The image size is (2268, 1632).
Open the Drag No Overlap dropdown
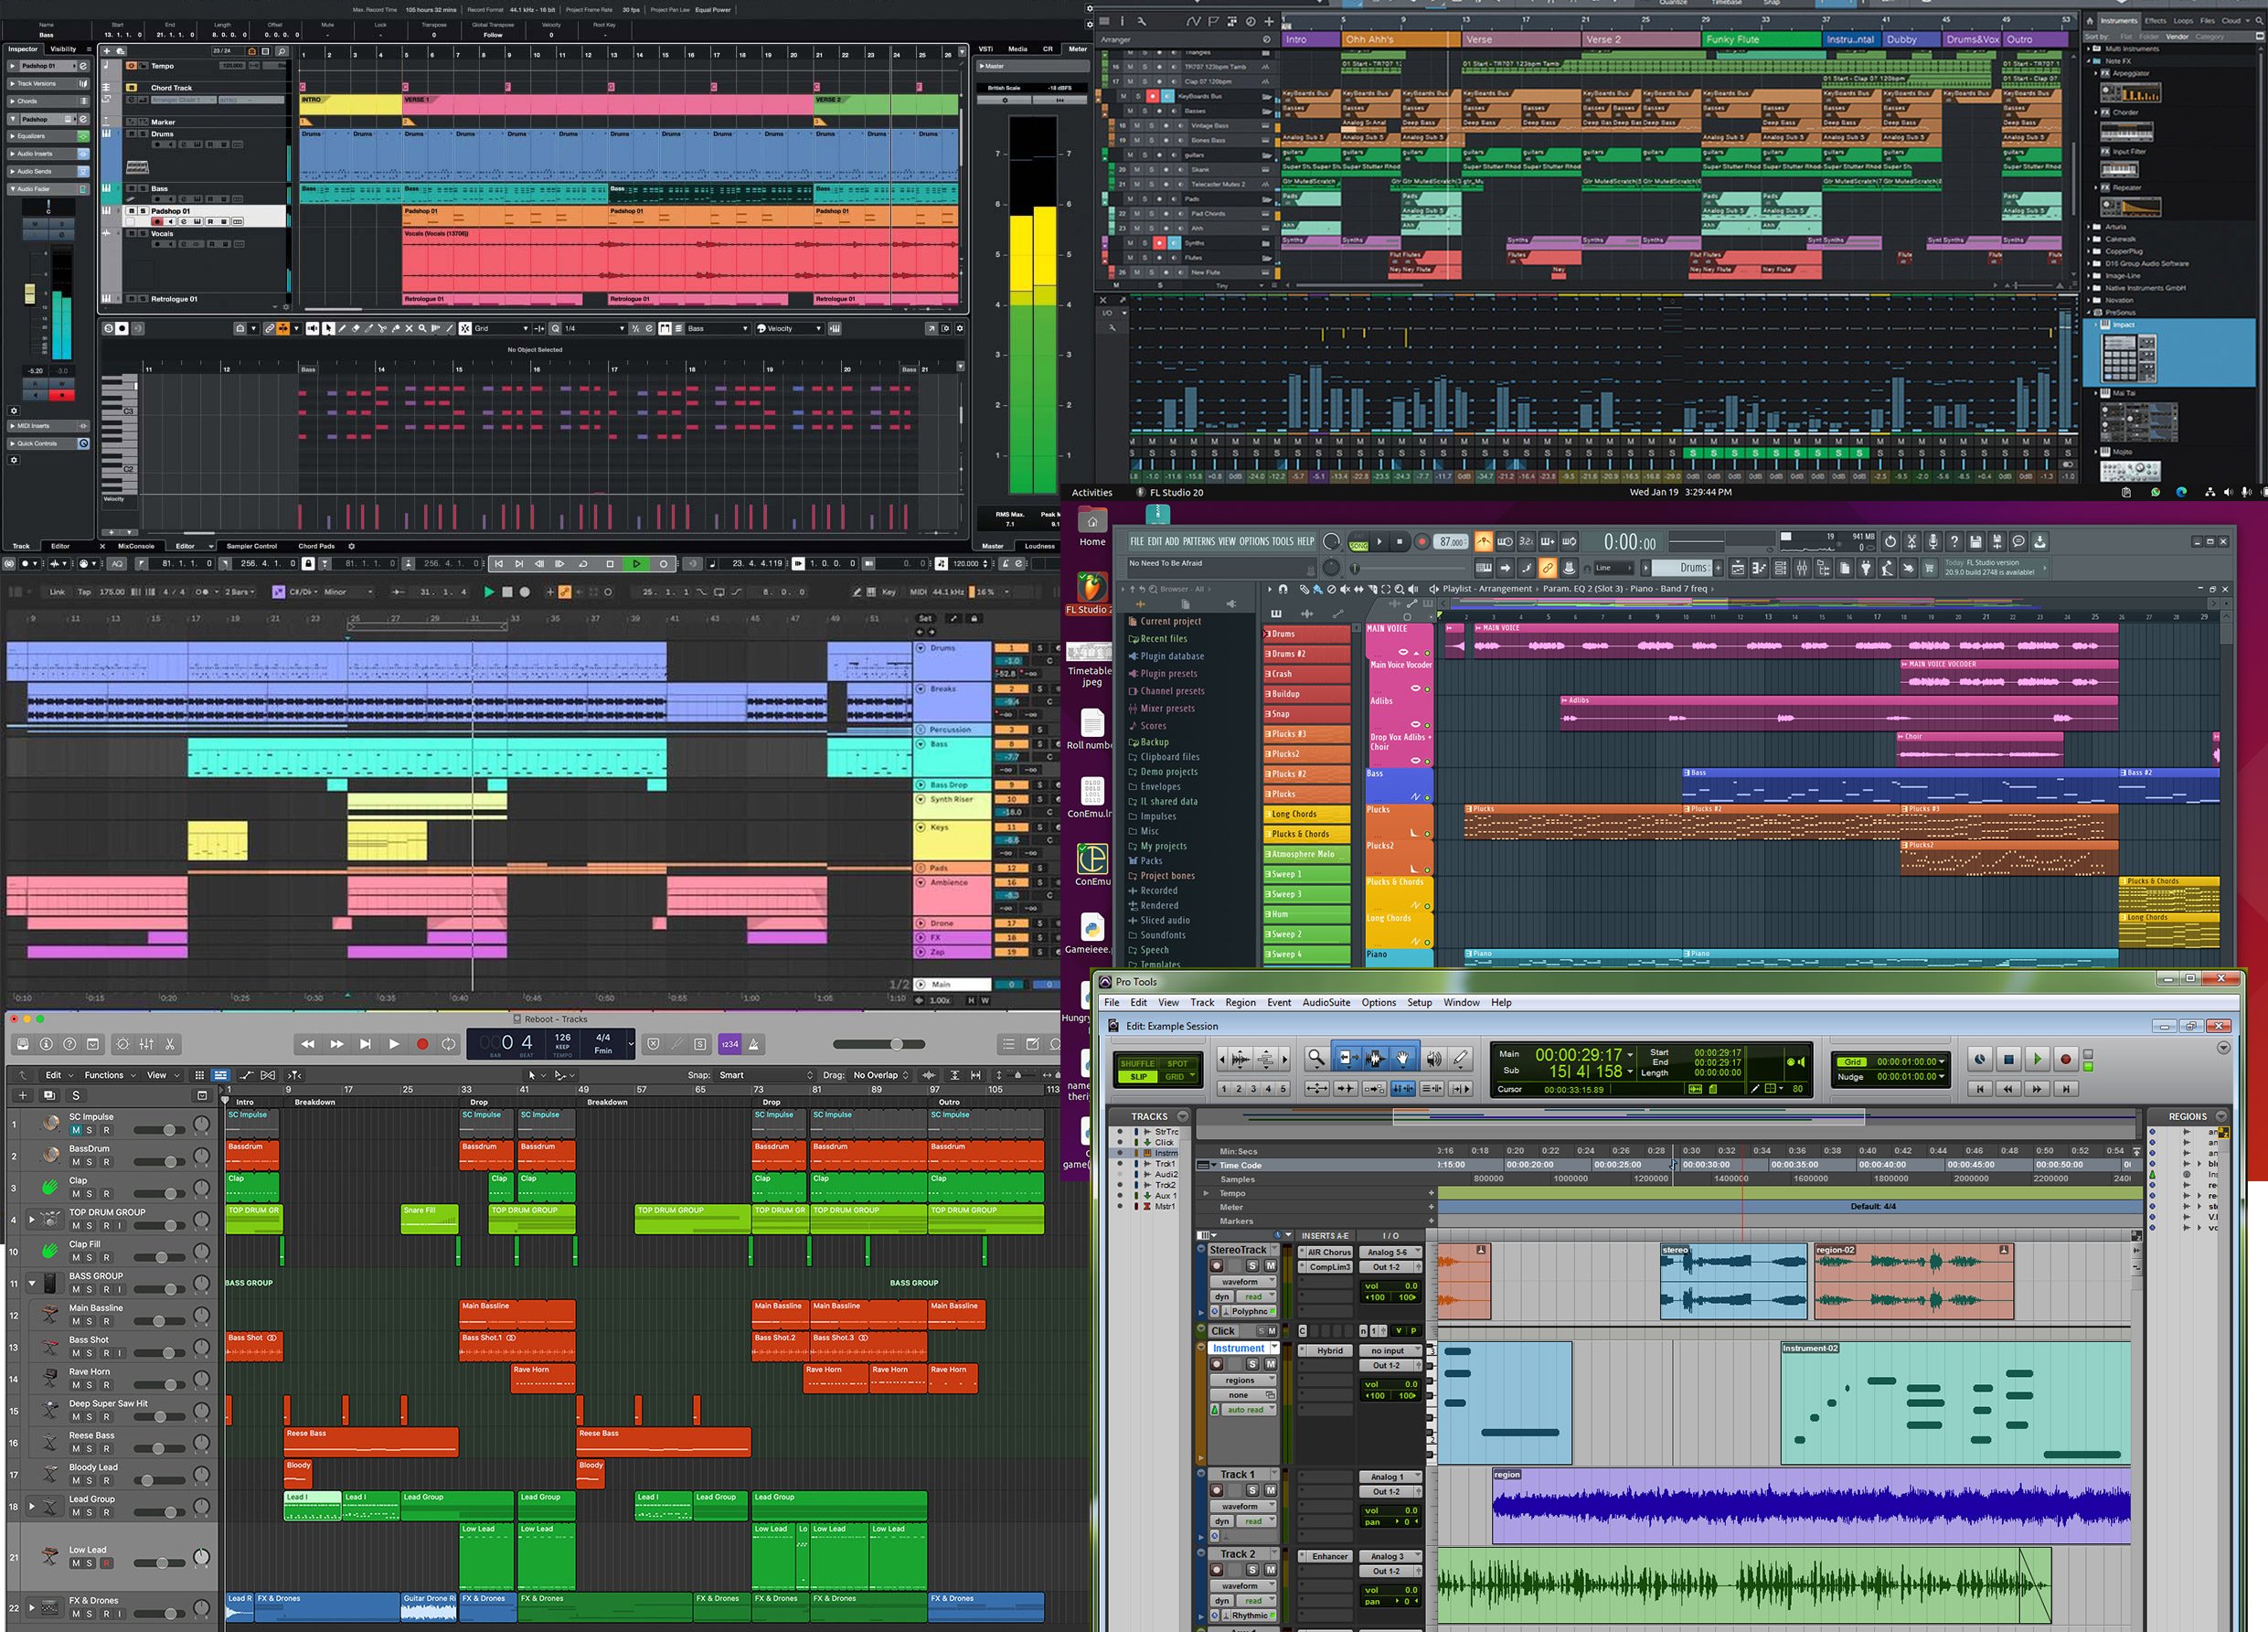click(881, 1075)
